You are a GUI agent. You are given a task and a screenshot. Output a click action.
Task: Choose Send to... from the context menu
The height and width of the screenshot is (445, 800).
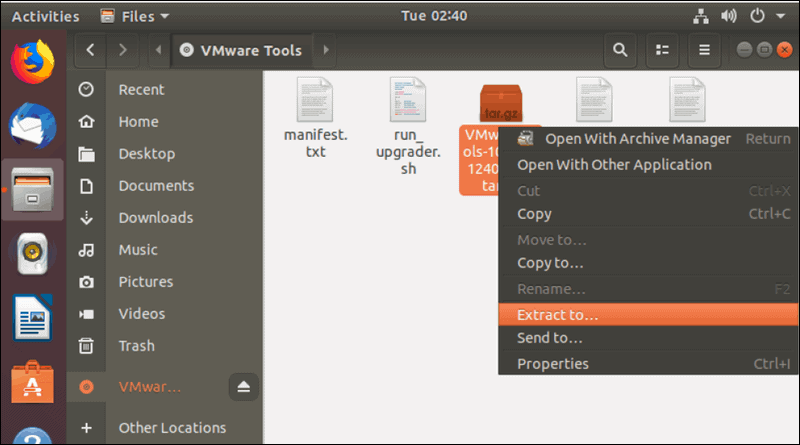tap(648, 338)
